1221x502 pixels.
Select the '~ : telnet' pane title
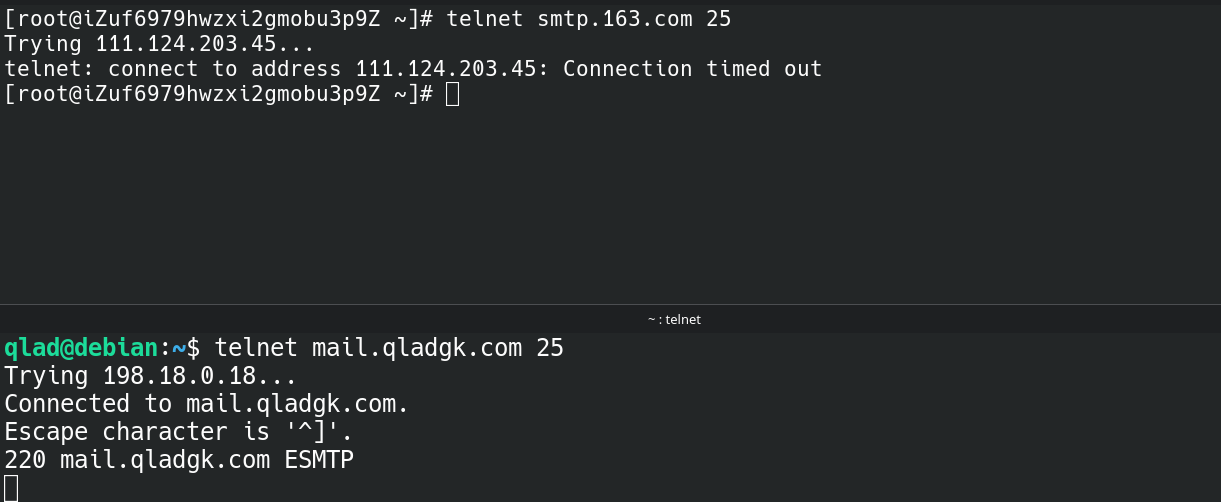pos(674,320)
